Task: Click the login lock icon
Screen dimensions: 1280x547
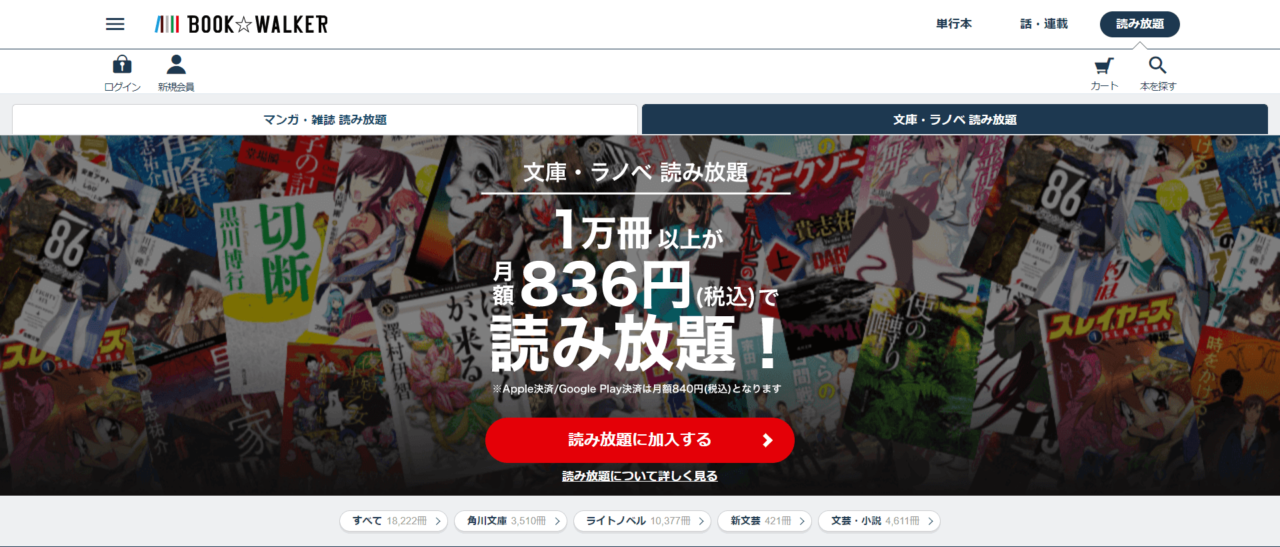Action: click(122, 66)
